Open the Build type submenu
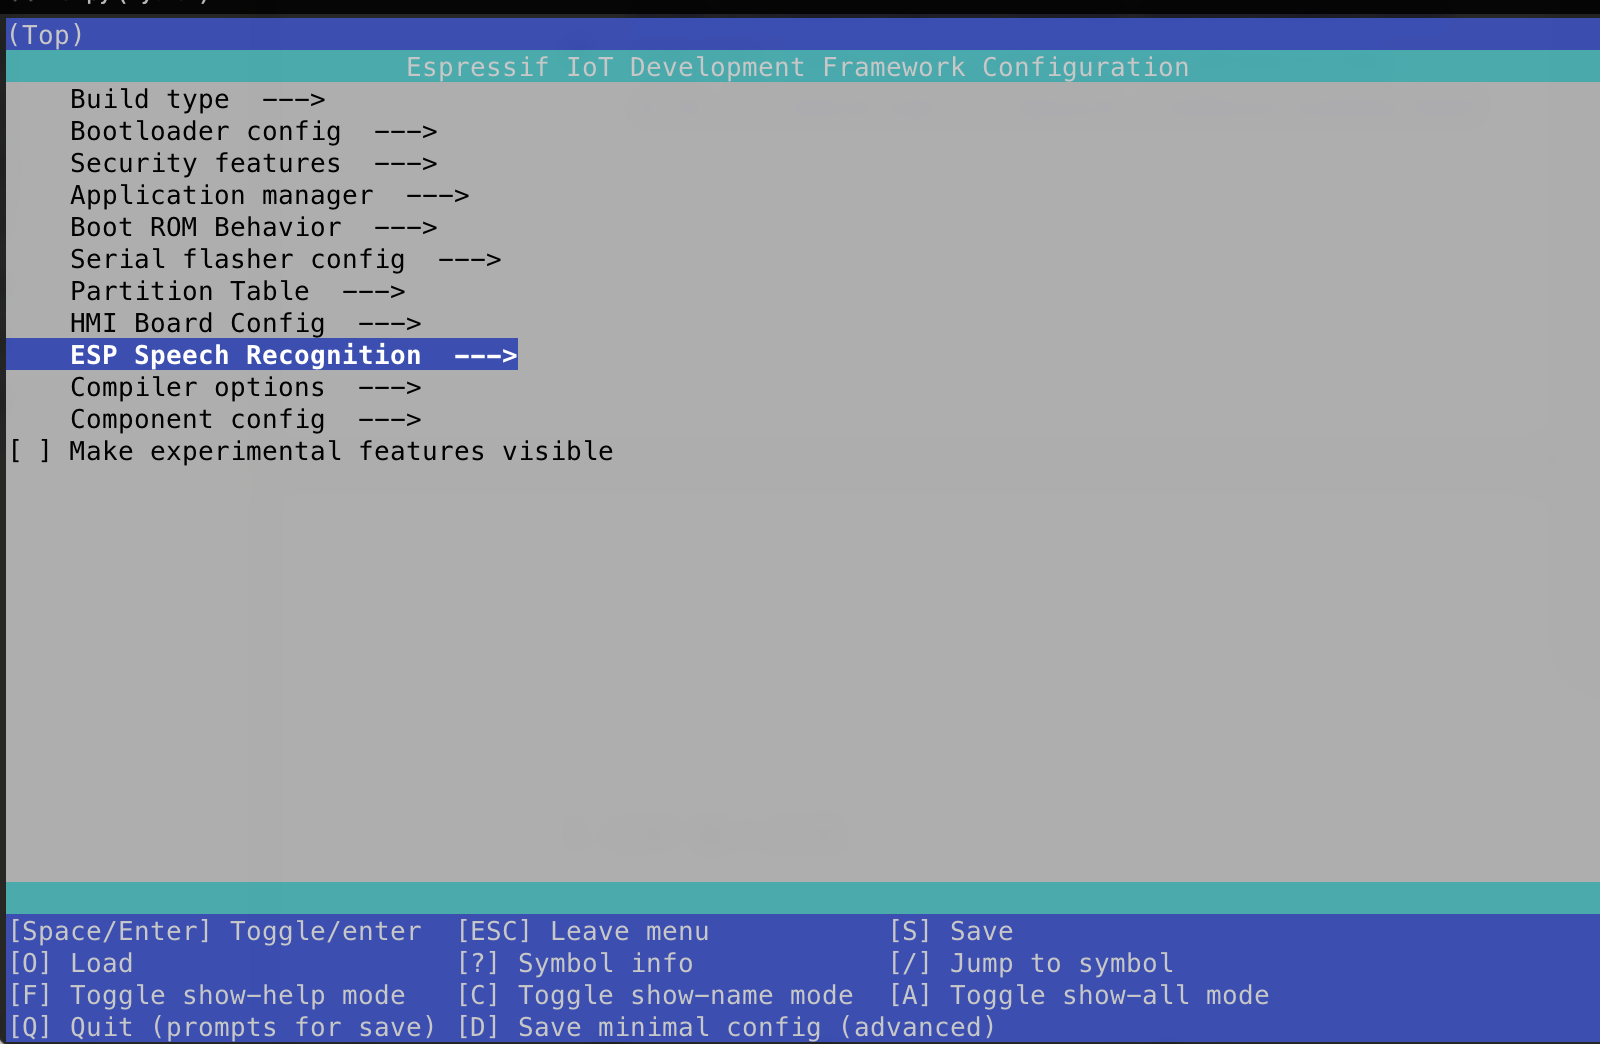This screenshot has height=1044, width=1600. pos(197,100)
